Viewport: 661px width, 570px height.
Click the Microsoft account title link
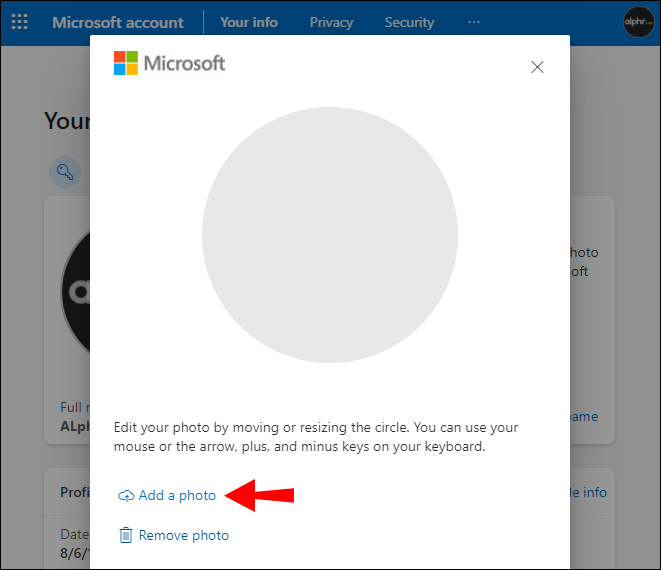118,22
